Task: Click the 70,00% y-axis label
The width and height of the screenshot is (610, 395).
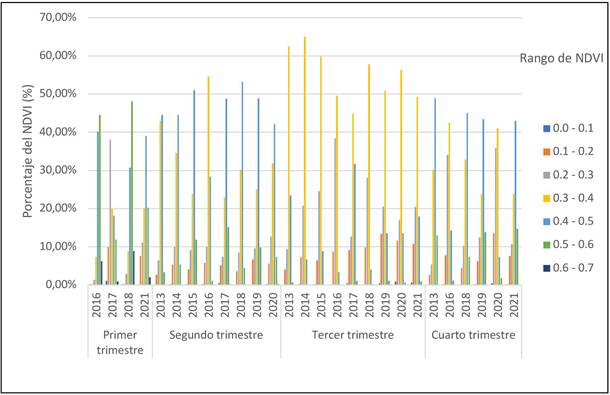Action: point(58,18)
